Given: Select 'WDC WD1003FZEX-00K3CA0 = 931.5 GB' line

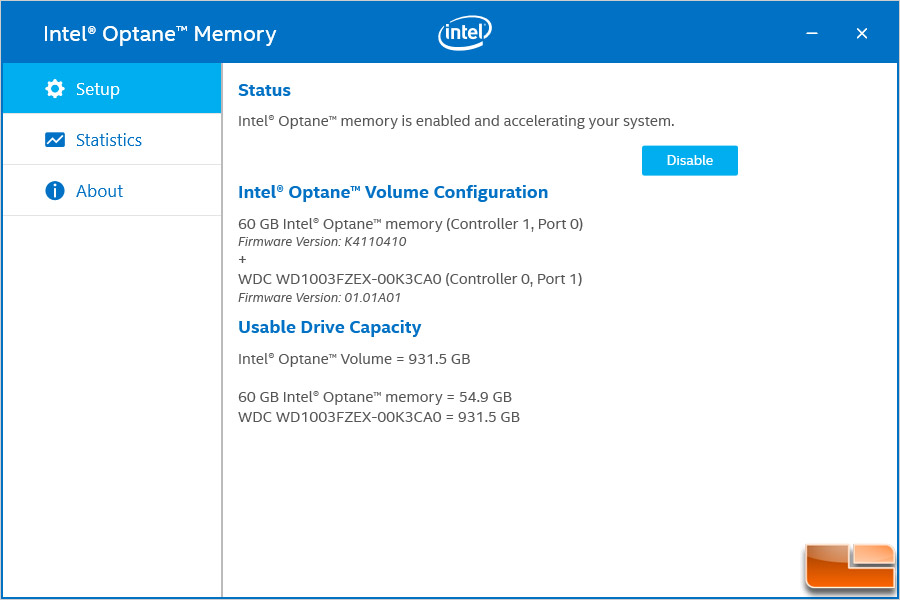Looking at the screenshot, I should [x=379, y=417].
